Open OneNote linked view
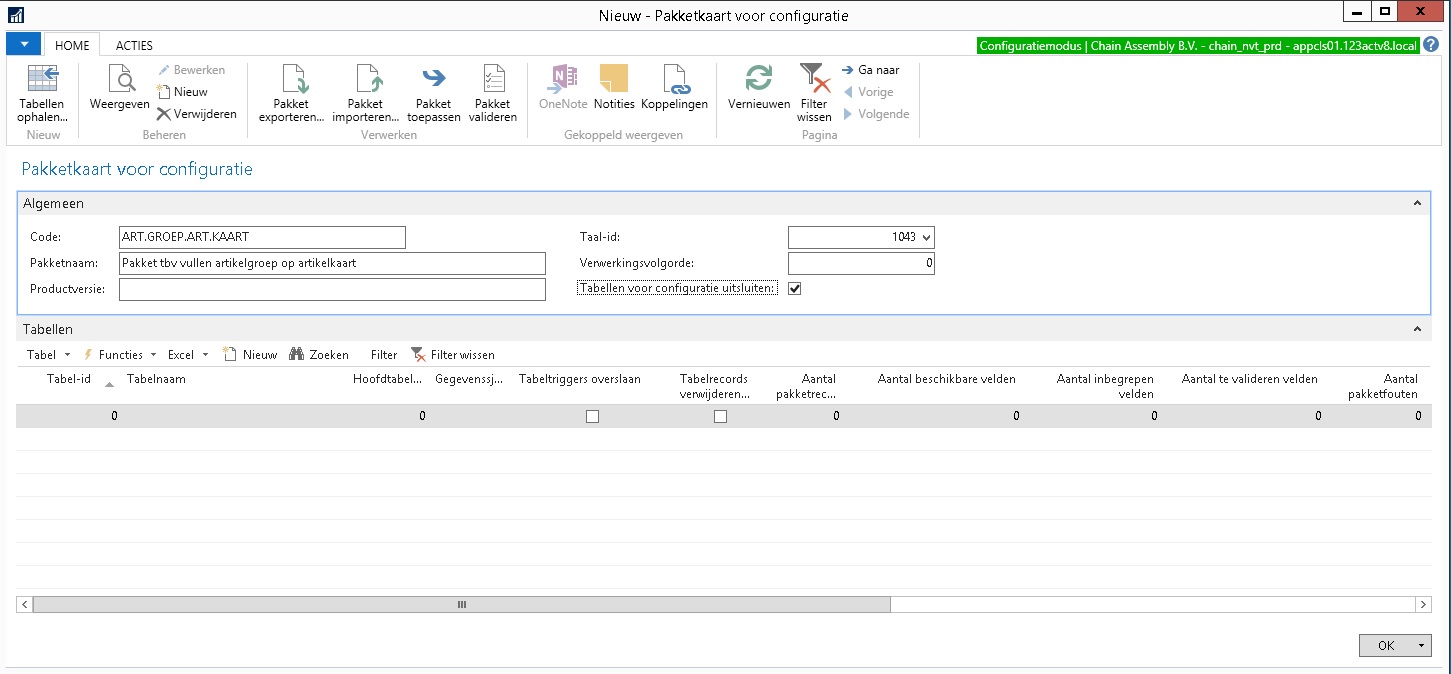The width and height of the screenshot is (1451, 674). pyautogui.click(x=565, y=88)
